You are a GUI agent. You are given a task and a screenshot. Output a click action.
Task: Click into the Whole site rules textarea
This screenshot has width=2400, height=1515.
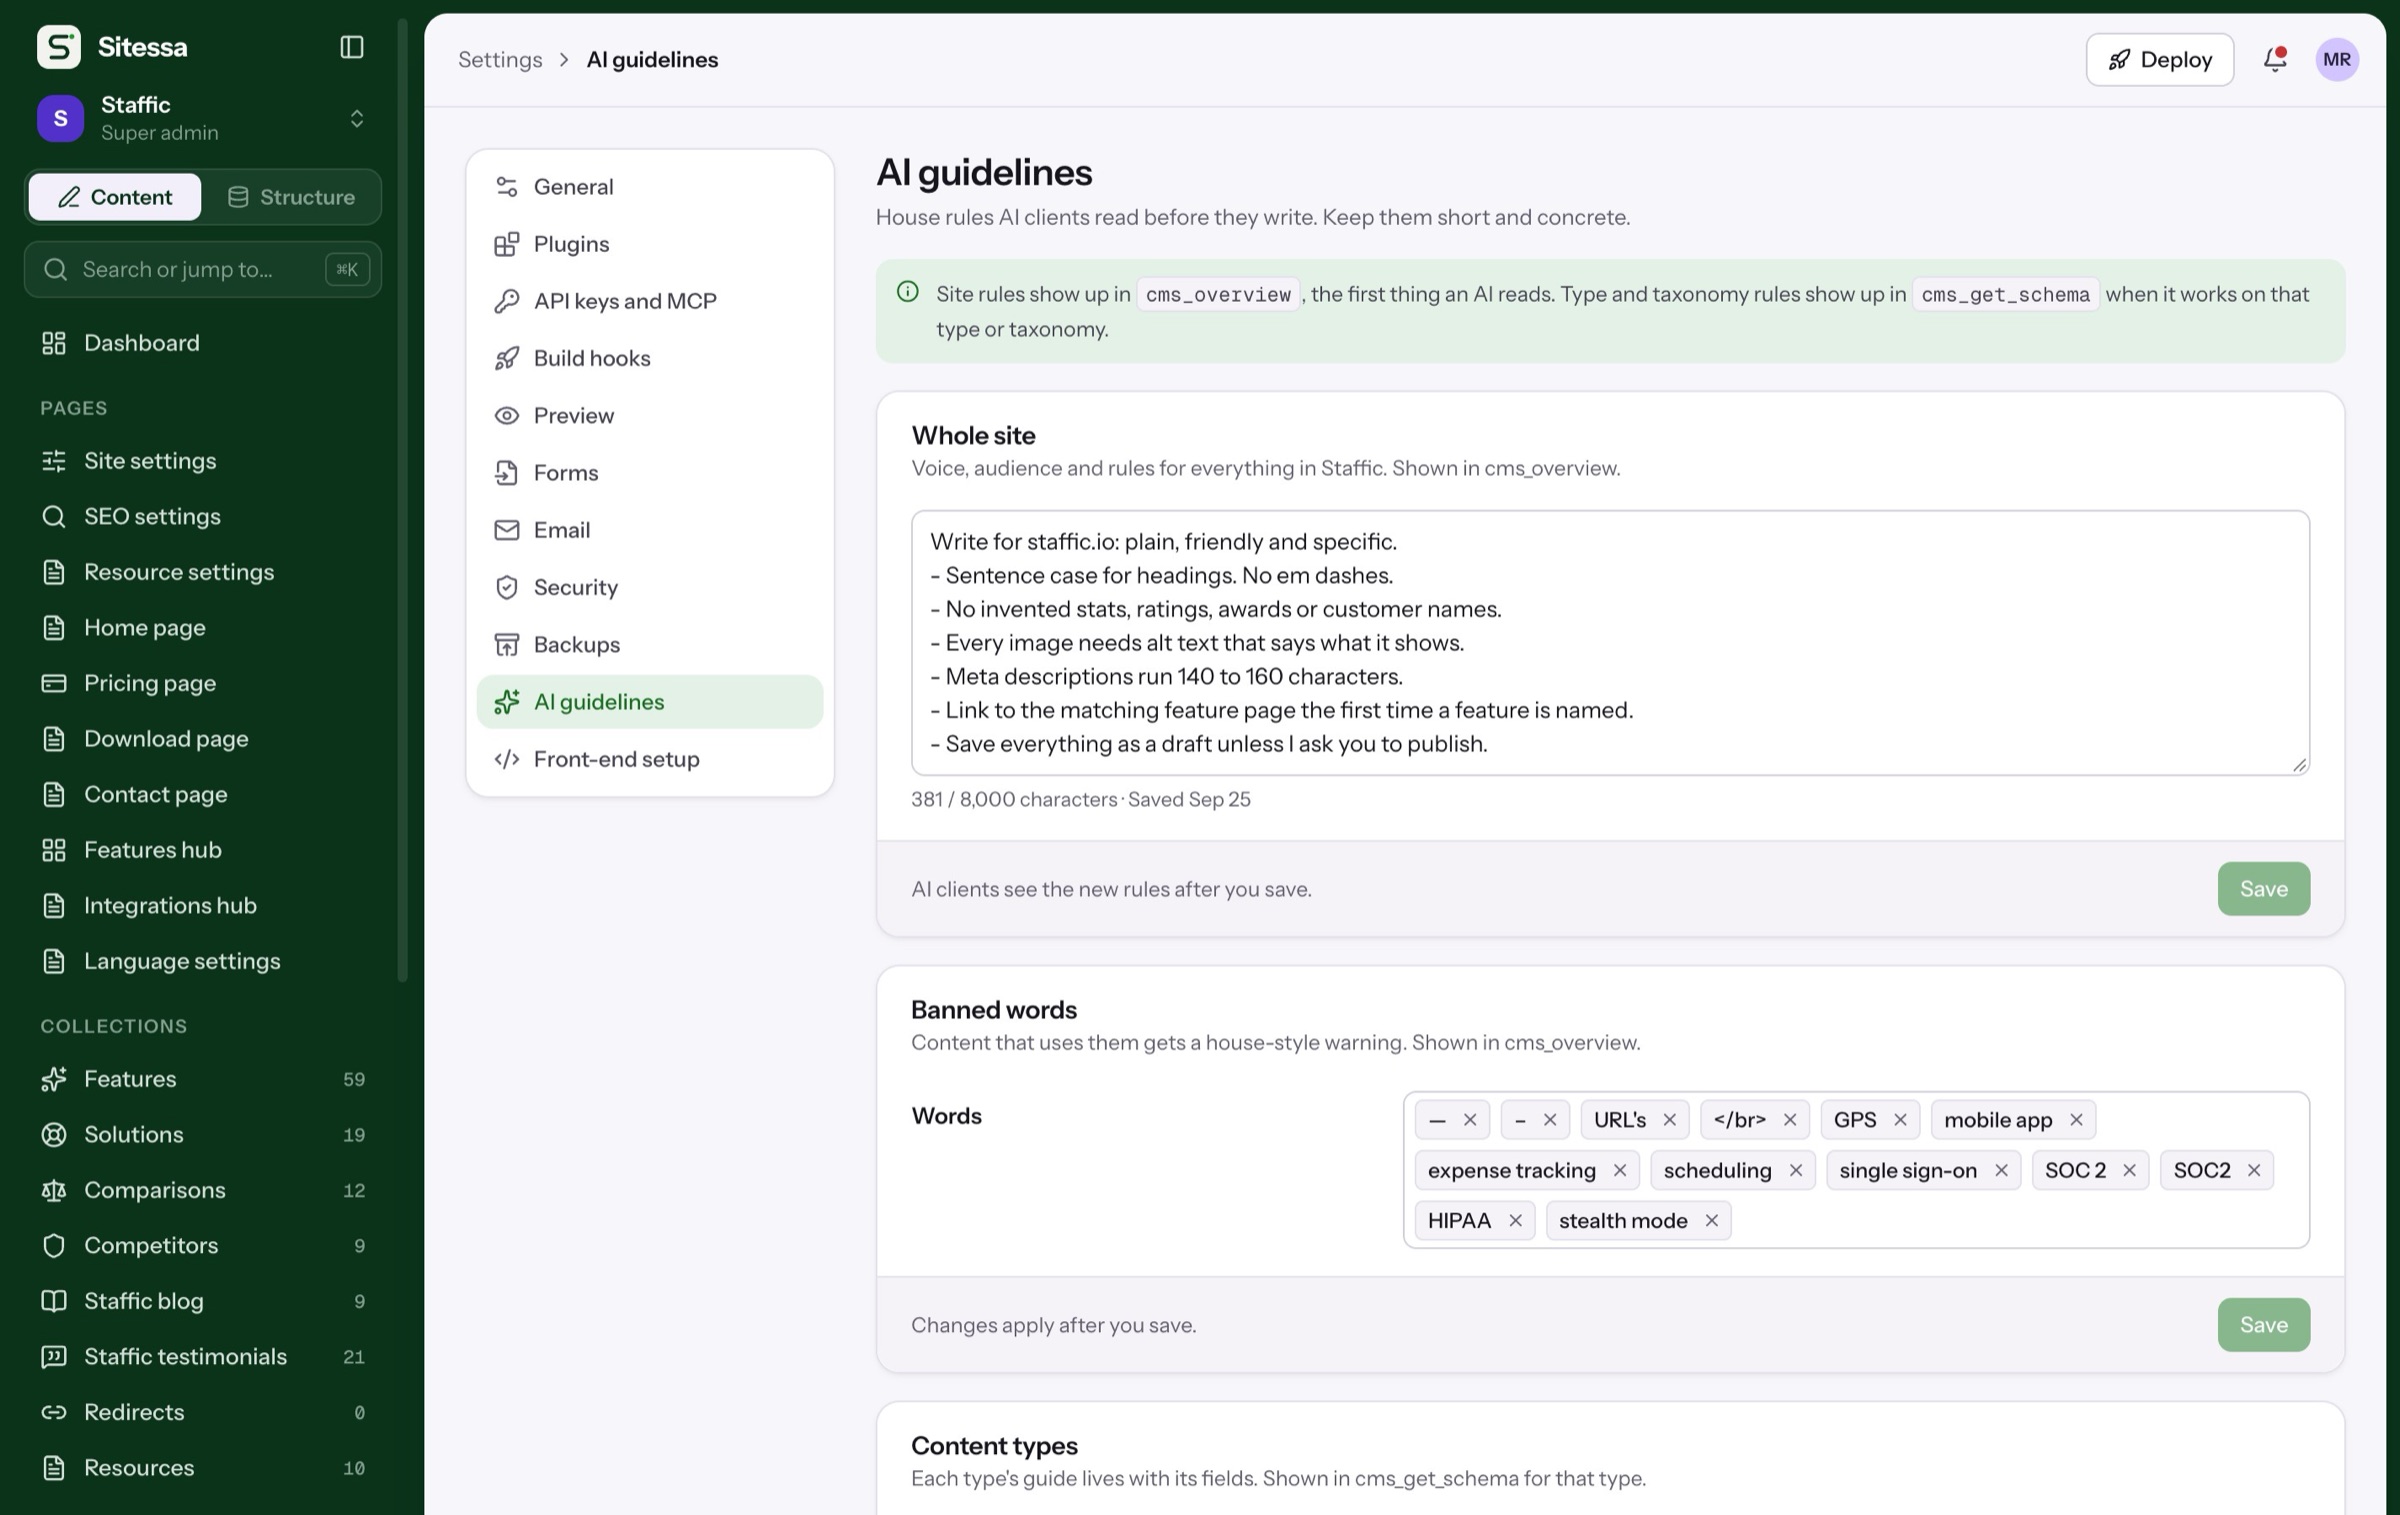point(1610,643)
